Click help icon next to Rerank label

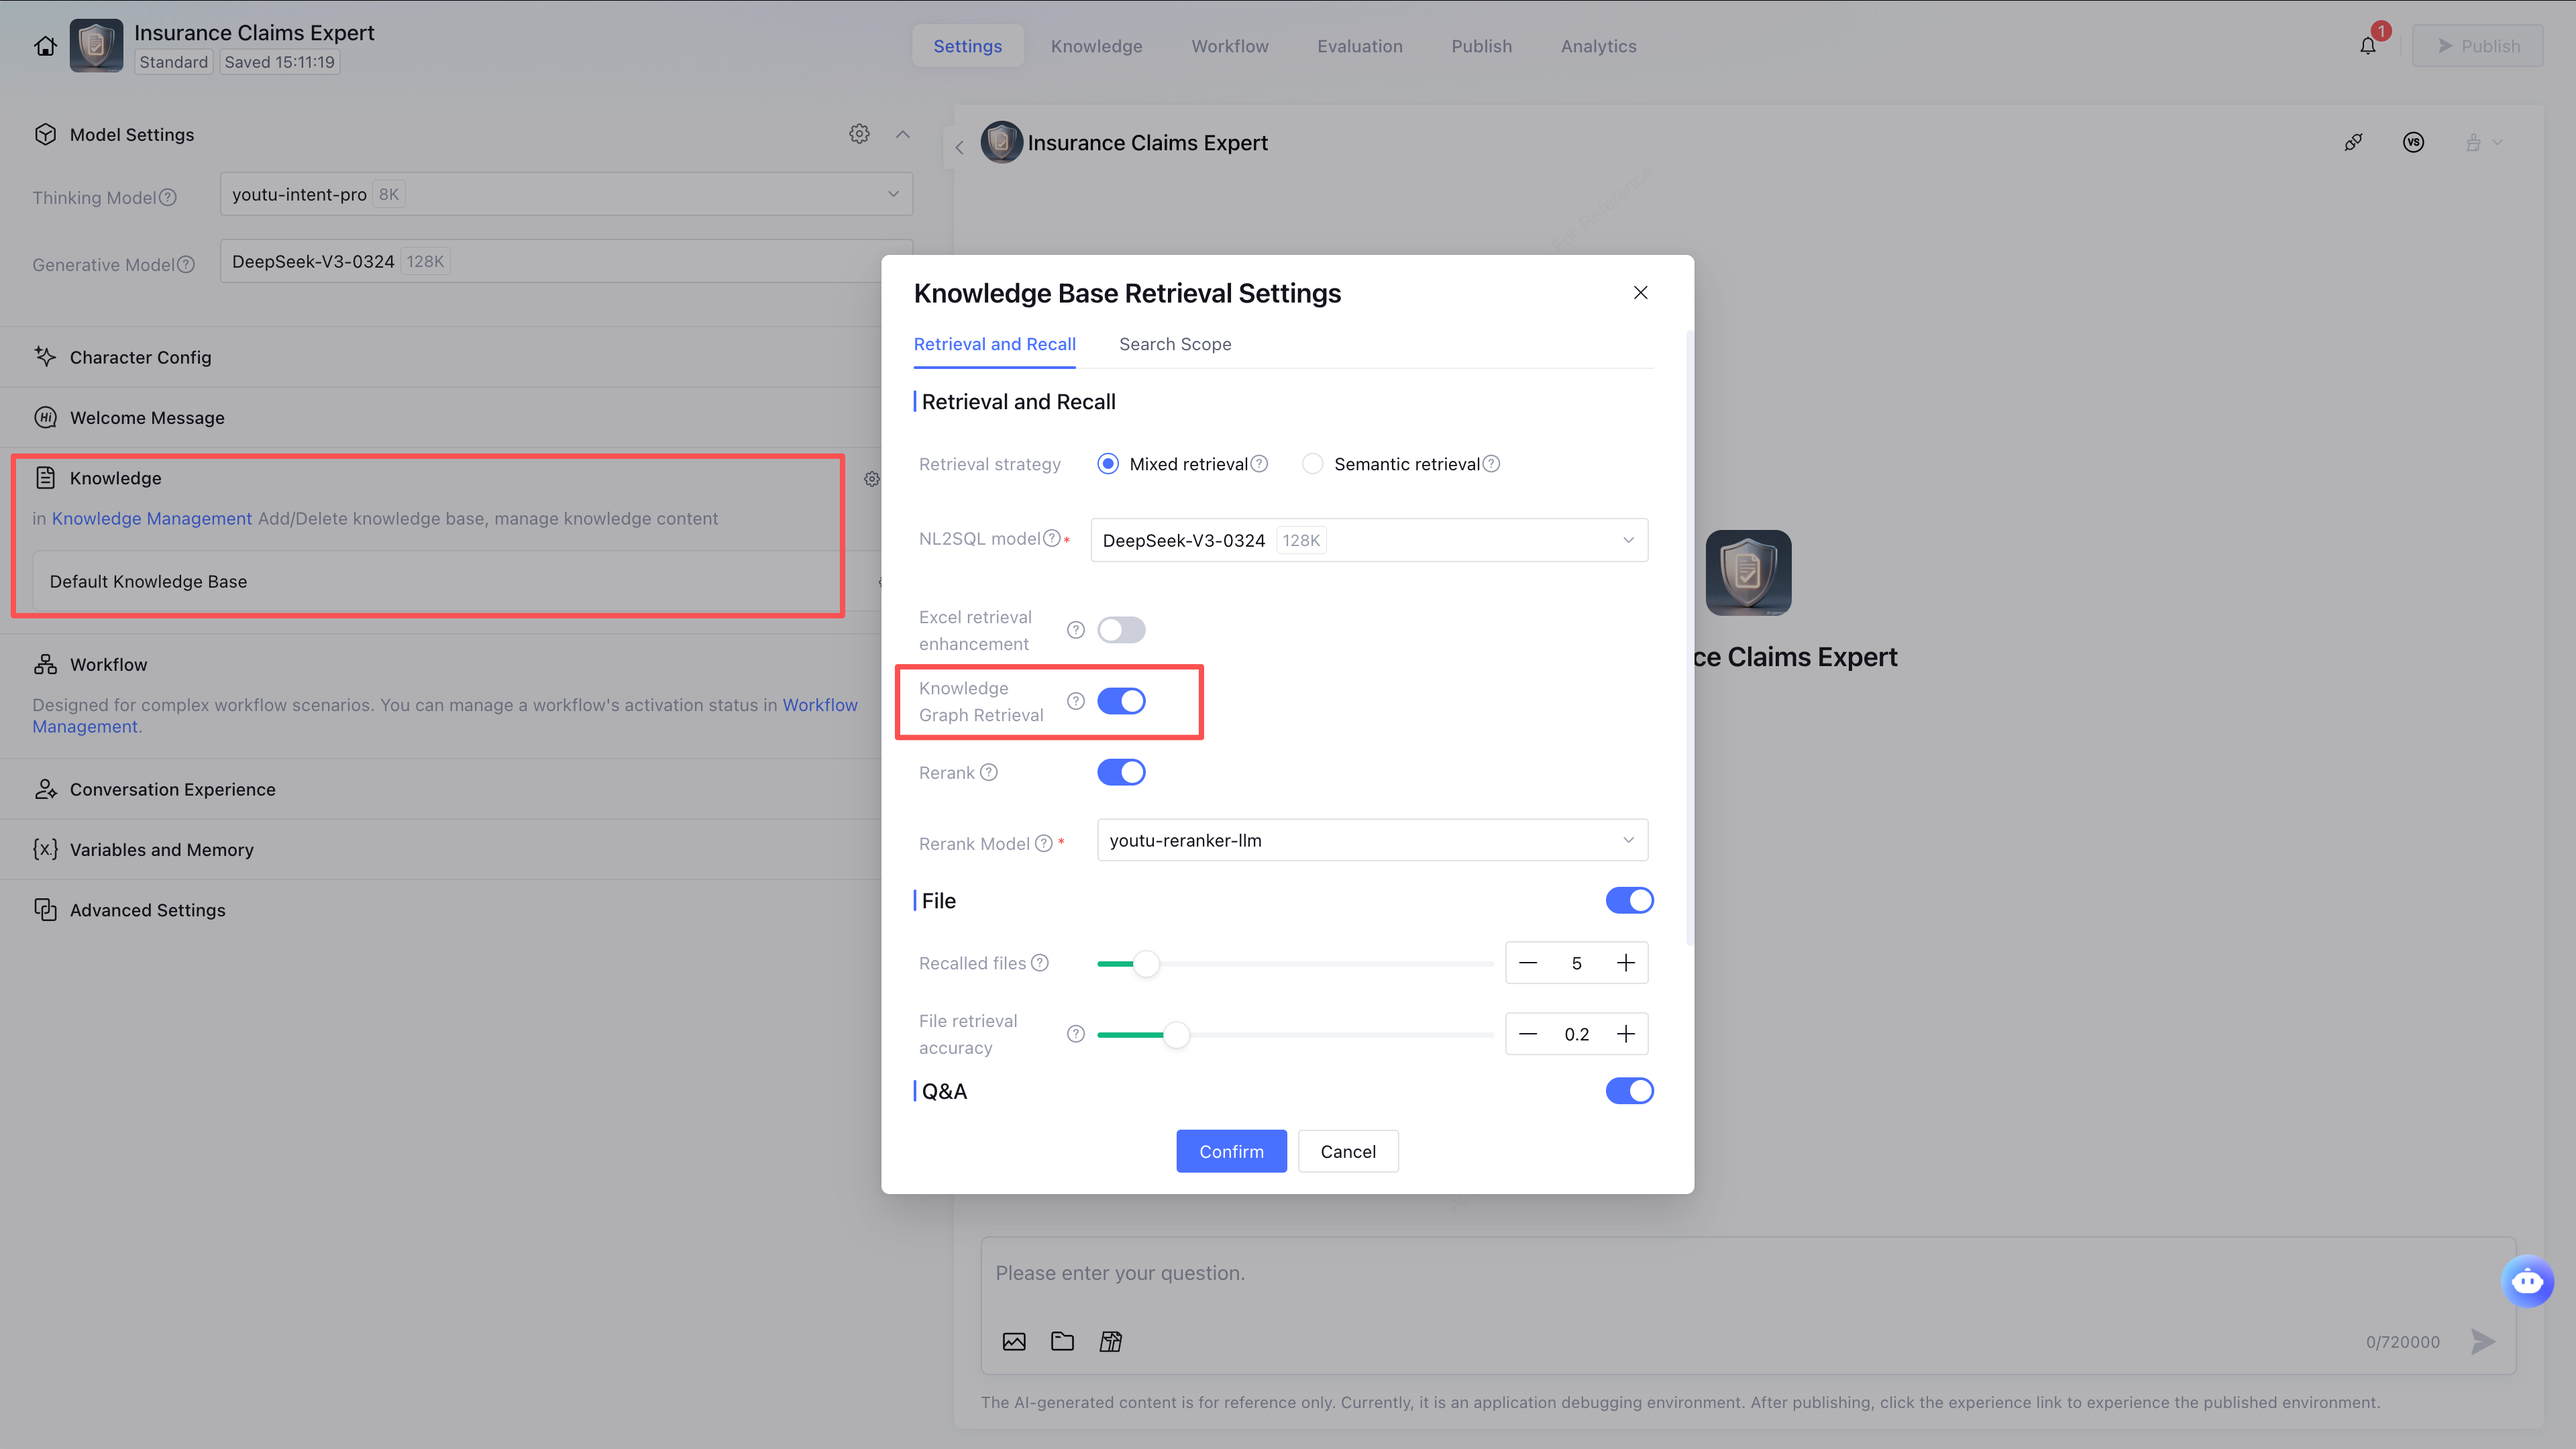pos(989,772)
